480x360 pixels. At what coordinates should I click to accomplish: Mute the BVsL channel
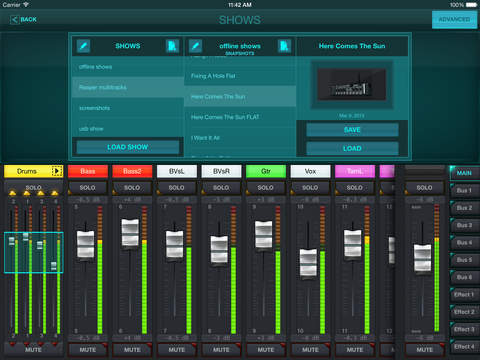(177, 350)
